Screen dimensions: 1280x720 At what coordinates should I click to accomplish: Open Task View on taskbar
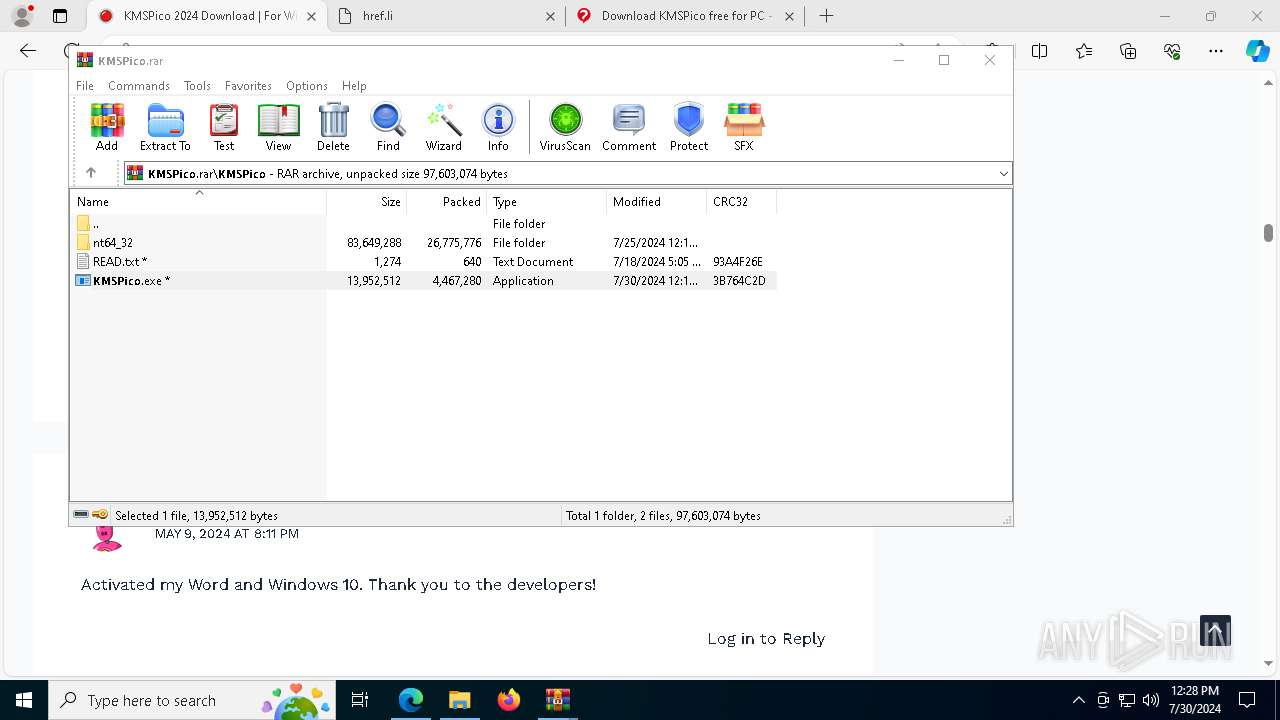point(360,700)
